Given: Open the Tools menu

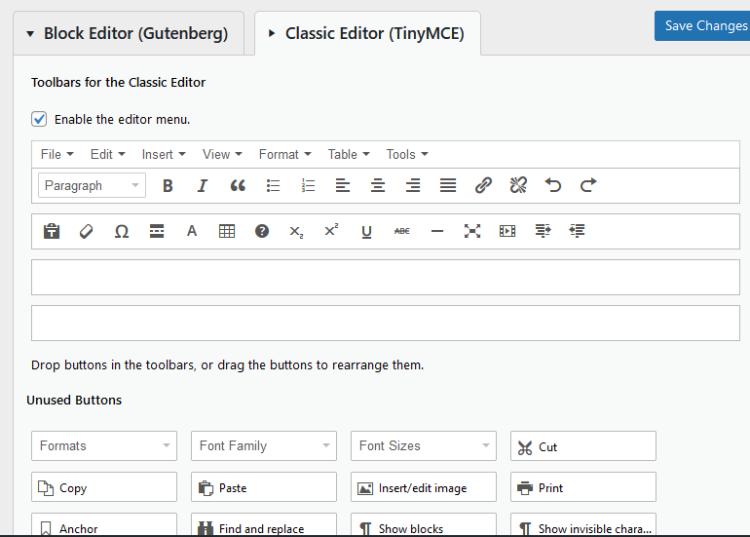Looking at the screenshot, I should (x=407, y=154).
